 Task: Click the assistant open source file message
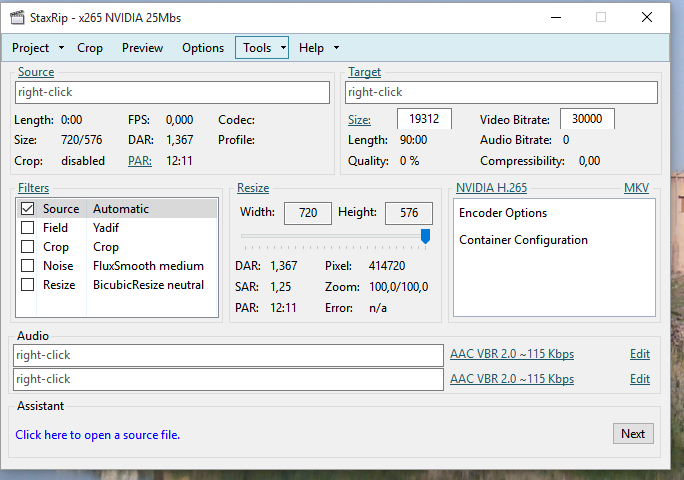(98, 435)
